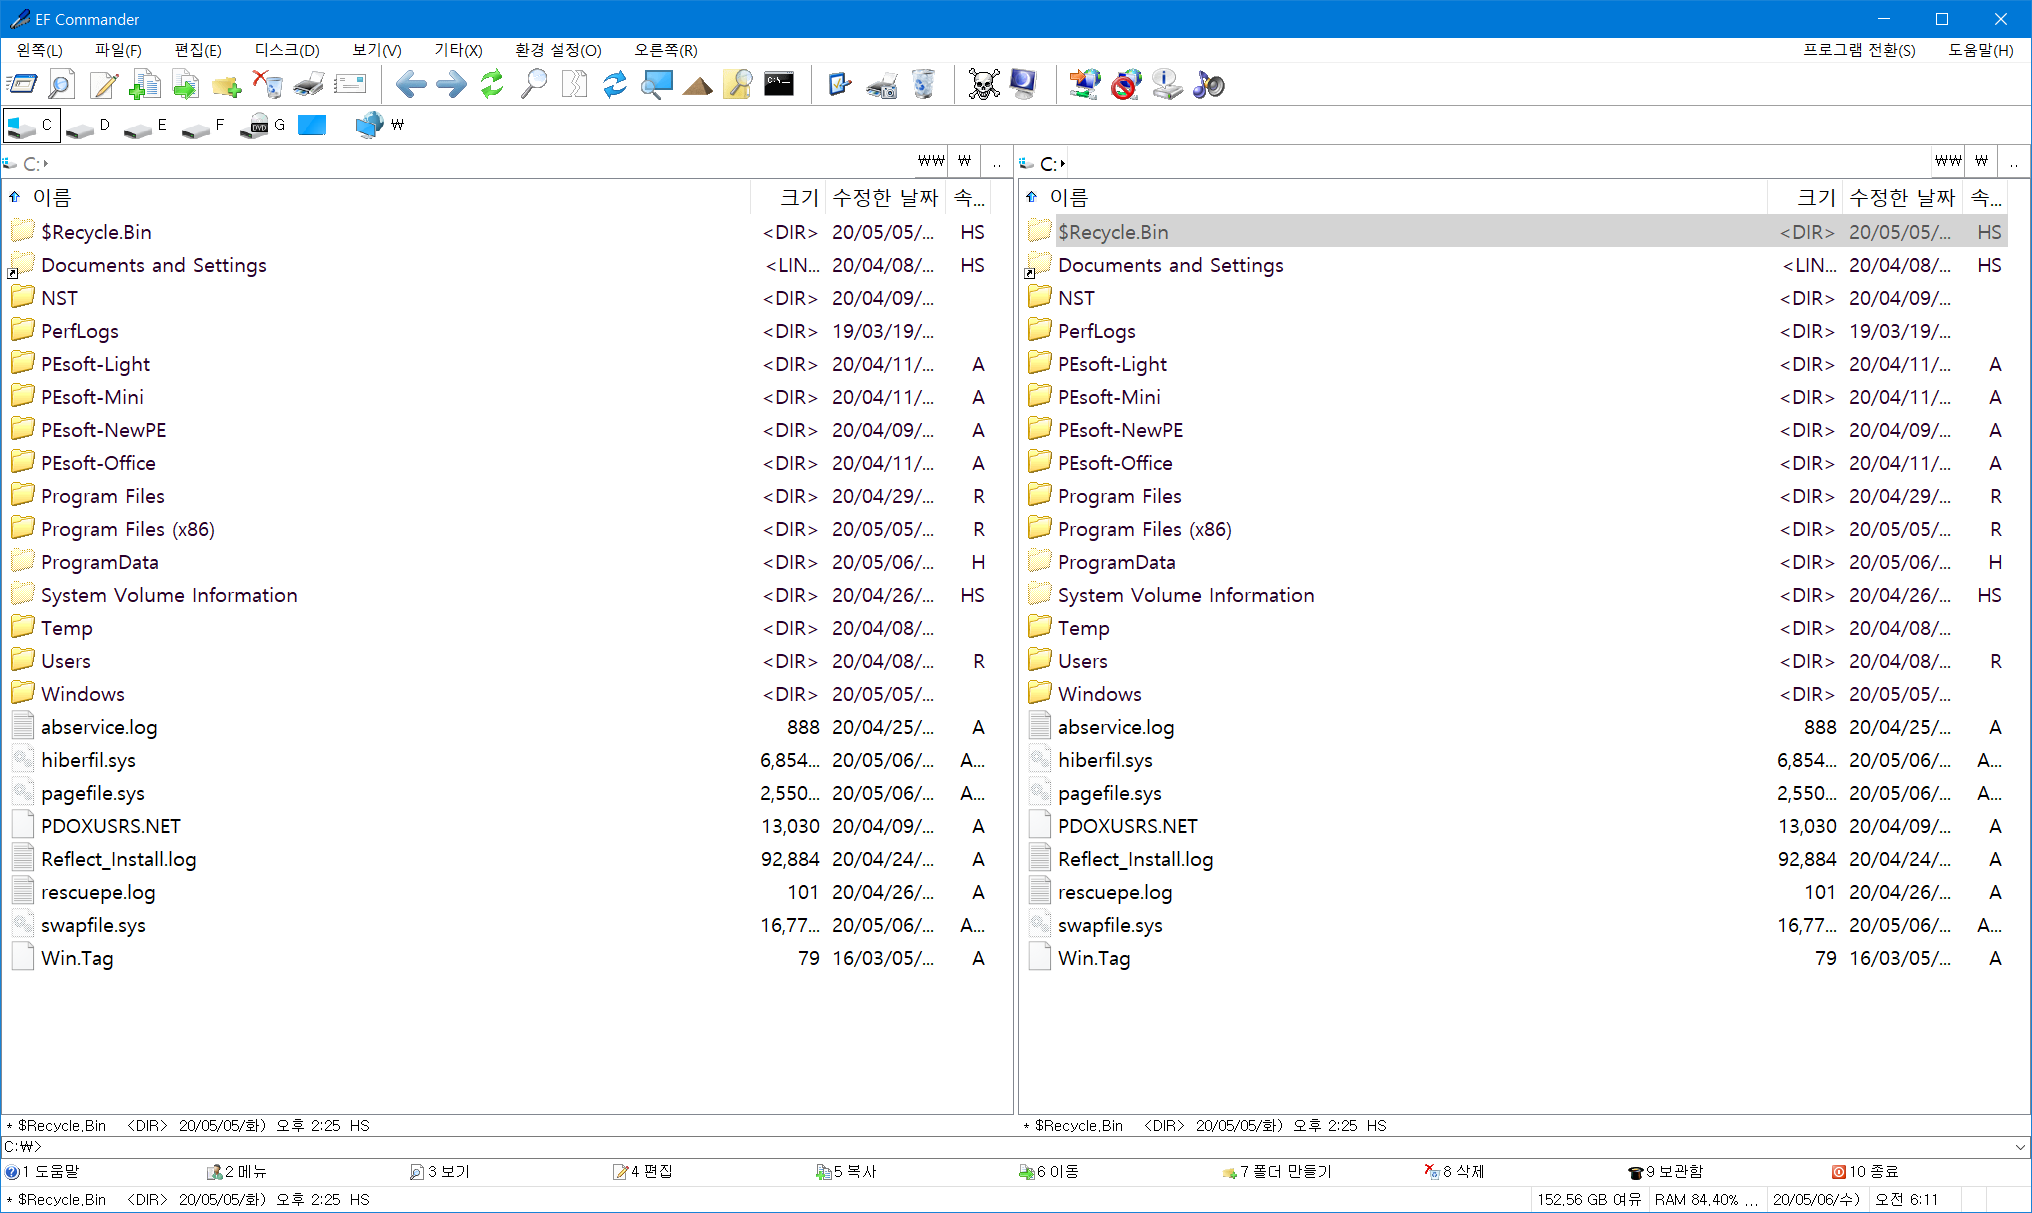This screenshot has height=1213, width=2032.
Task: Select hiberfil.sys in left panel
Action: (88, 760)
